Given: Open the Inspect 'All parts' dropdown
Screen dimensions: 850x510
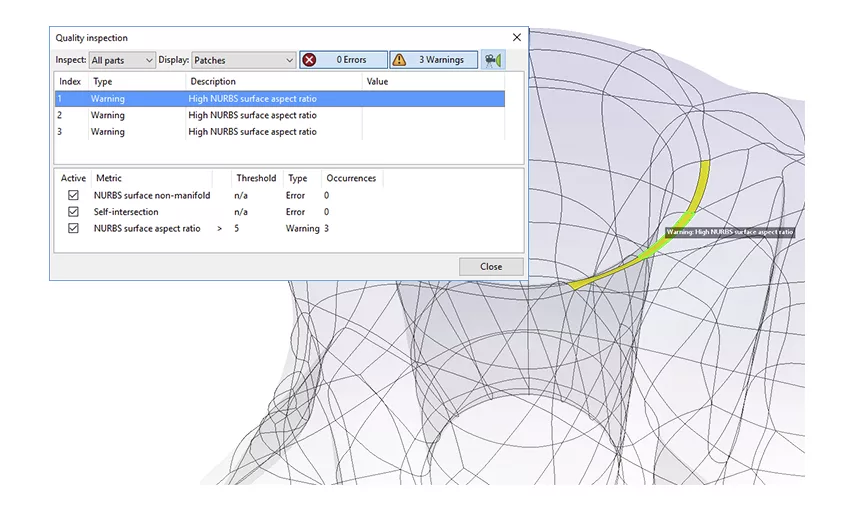Looking at the screenshot, I should coord(122,61).
